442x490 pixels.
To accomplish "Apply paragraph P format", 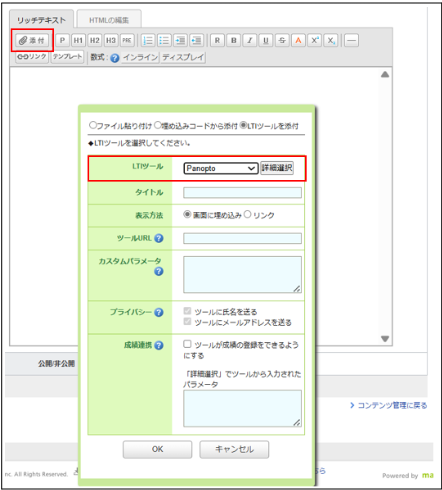I will click(62, 40).
